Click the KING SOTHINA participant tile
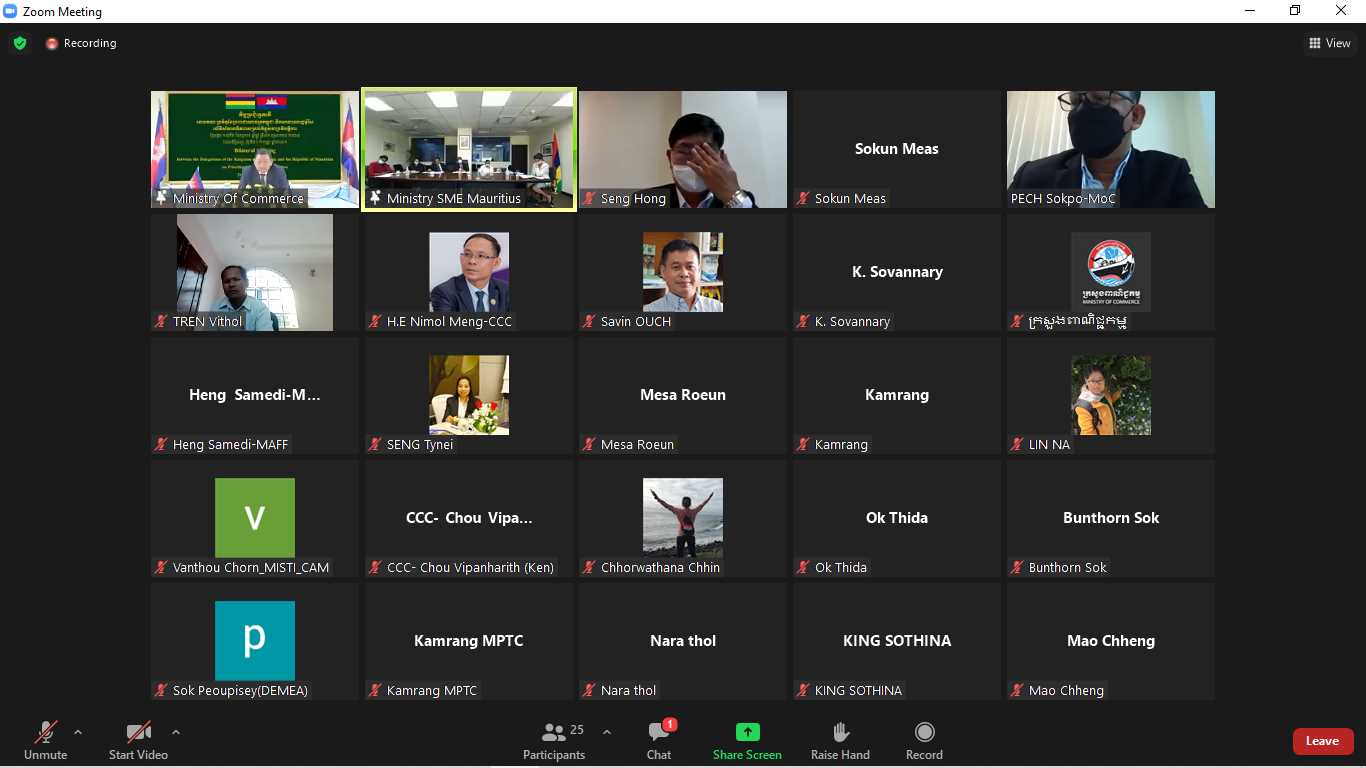This screenshot has width=1366, height=768. coord(897,641)
